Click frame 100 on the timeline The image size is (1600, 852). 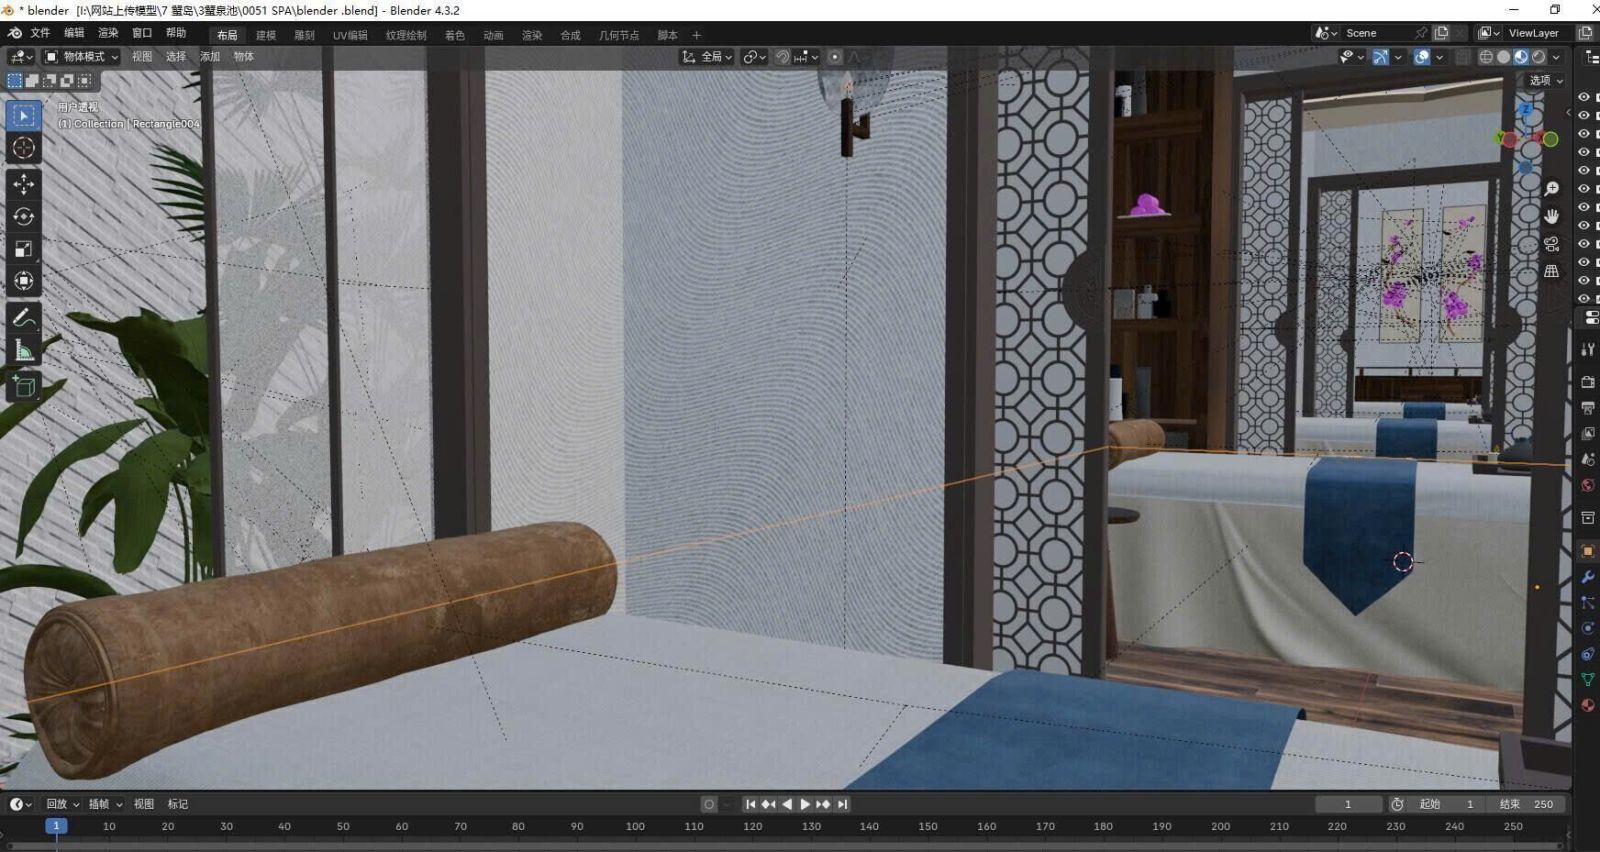(635, 827)
